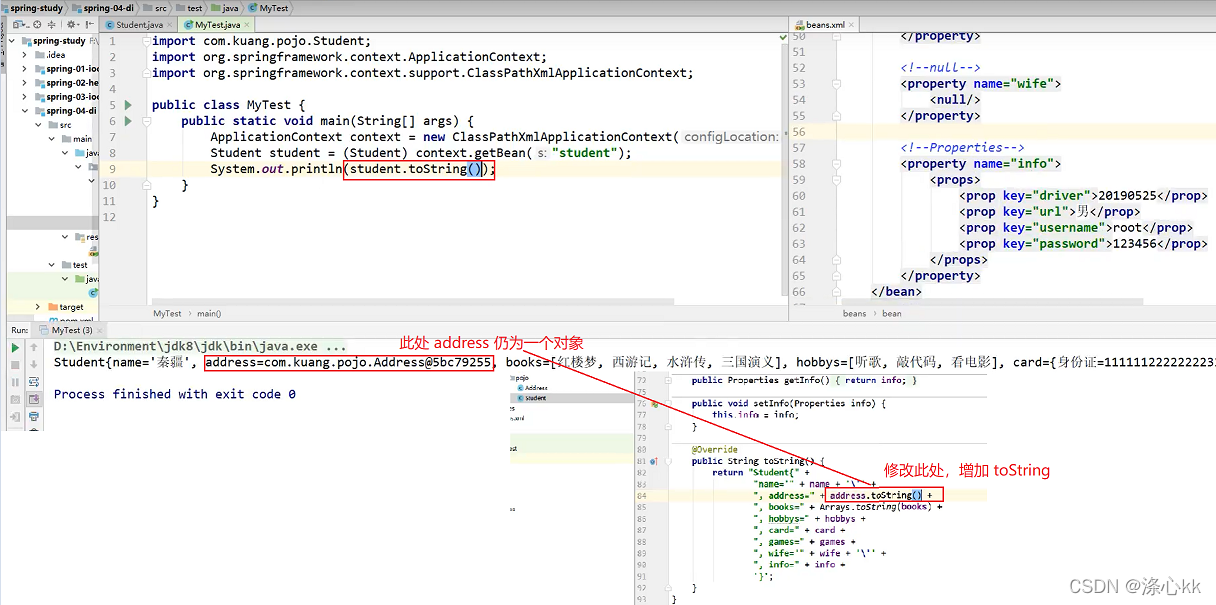Screen dimensions: 1216x605
Task: Close beans.xml tab
Action: point(852,24)
